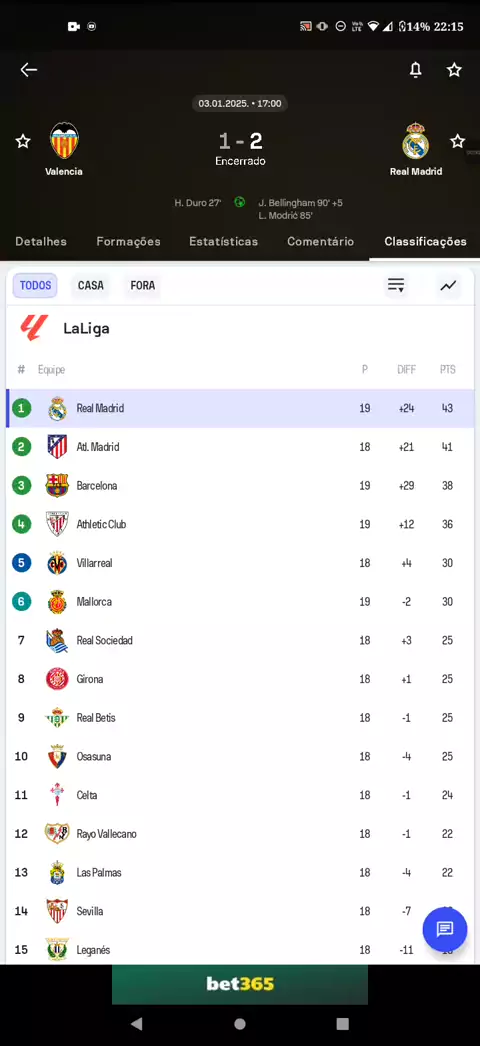Tap Android home navigation button
Image resolution: width=480 pixels, height=1046 pixels.
click(x=240, y=1024)
